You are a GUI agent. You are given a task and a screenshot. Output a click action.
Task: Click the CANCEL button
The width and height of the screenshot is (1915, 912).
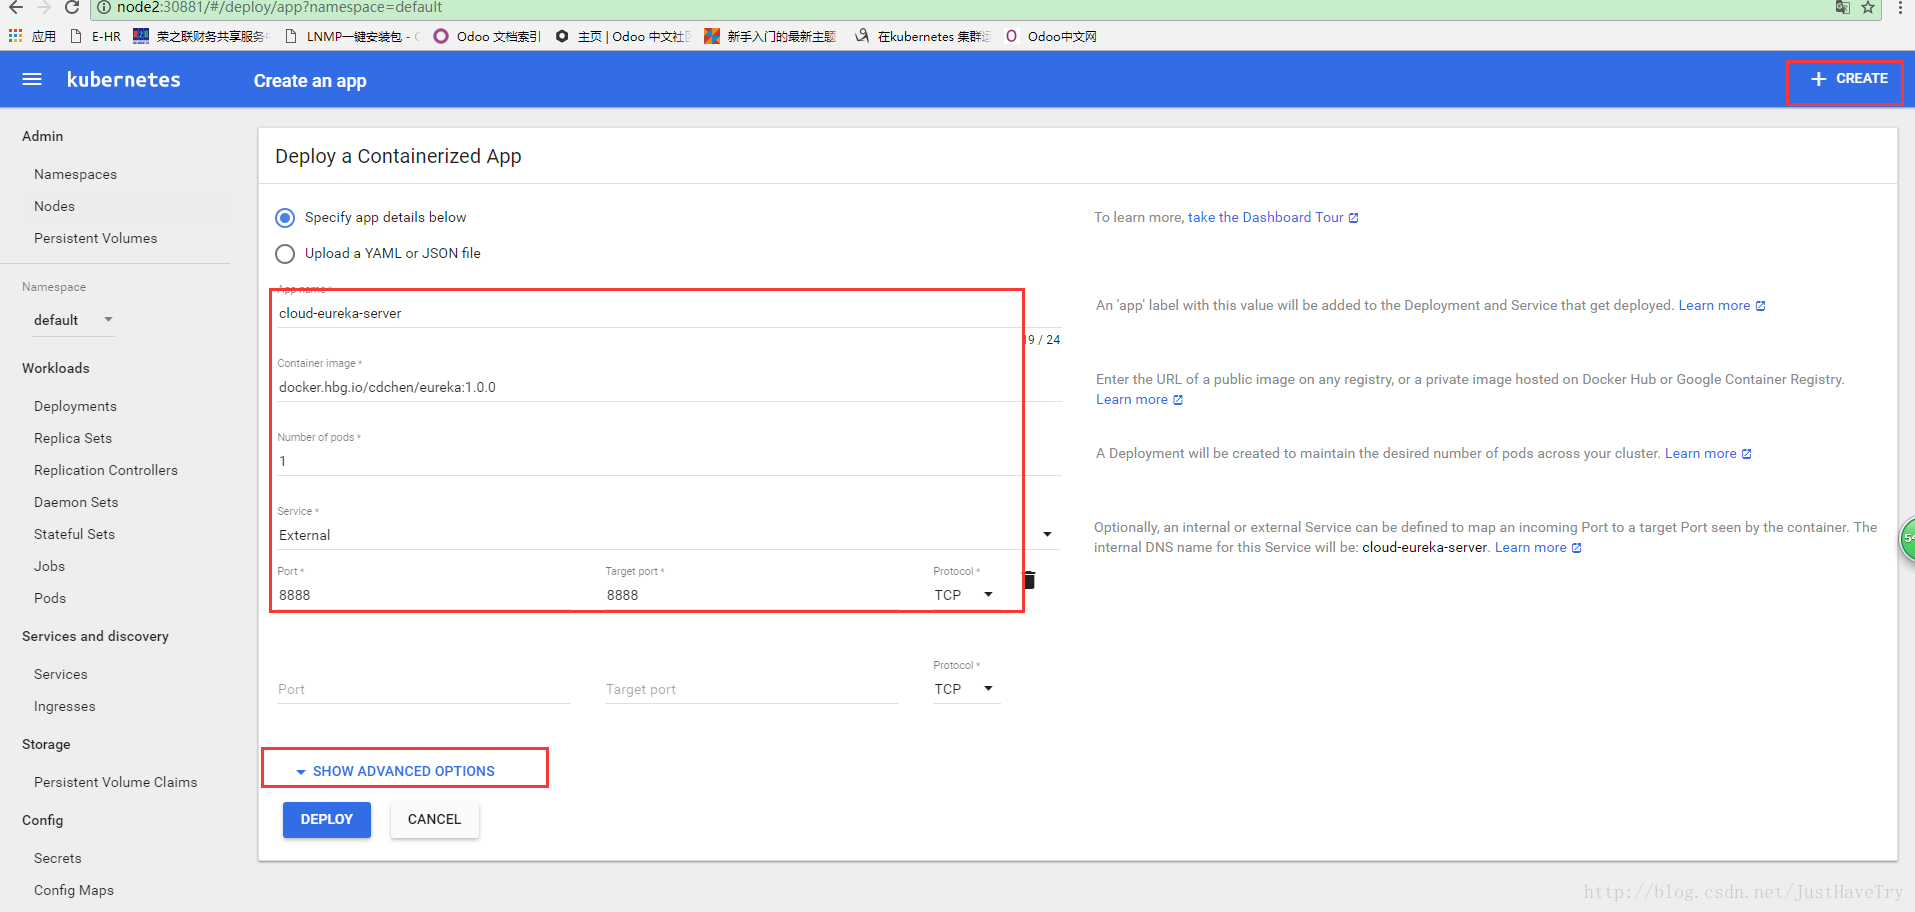coord(434,819)
